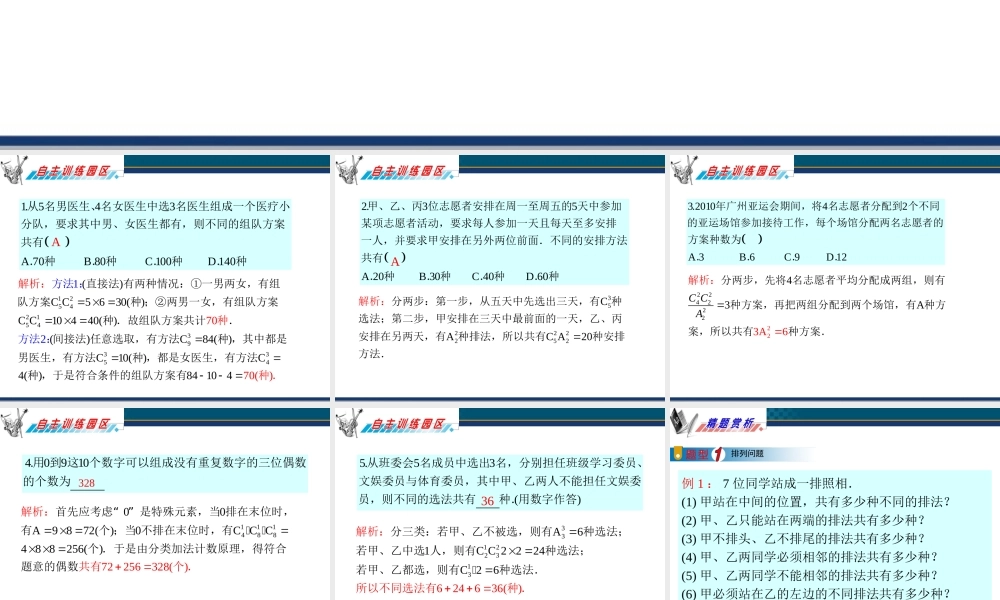Click question (1) 甲站在中间的位置
The image size is (1000, 600).
[816, 502]
